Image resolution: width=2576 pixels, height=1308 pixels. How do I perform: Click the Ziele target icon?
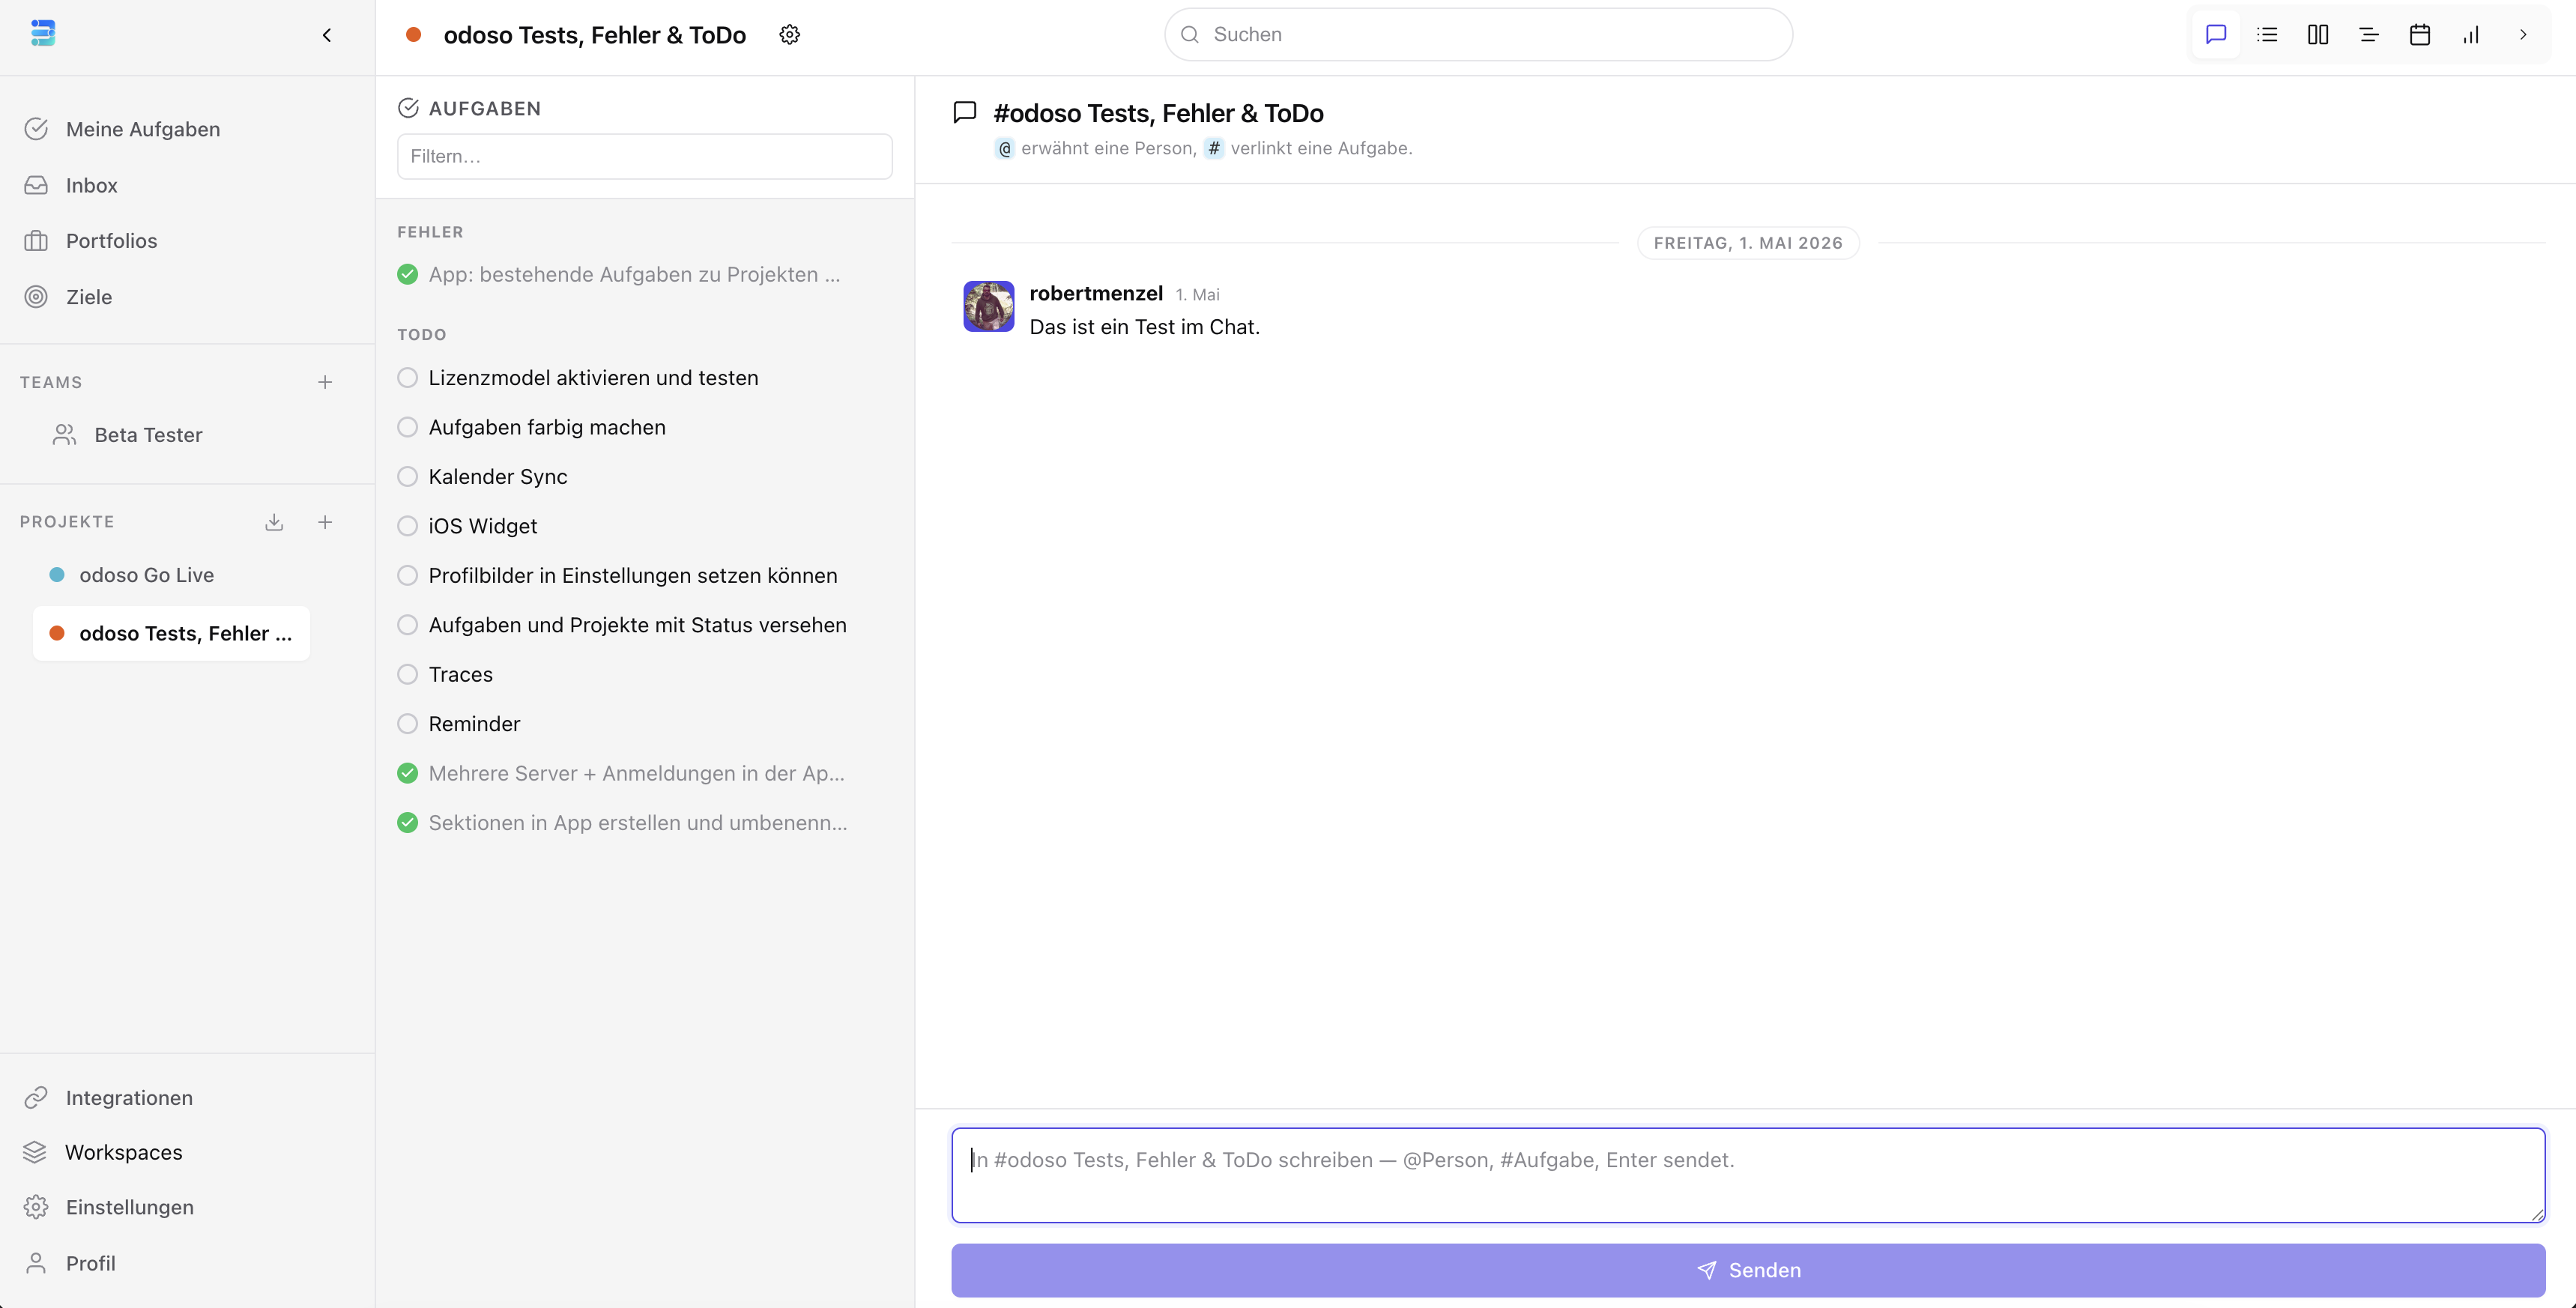tap(36, 297)
